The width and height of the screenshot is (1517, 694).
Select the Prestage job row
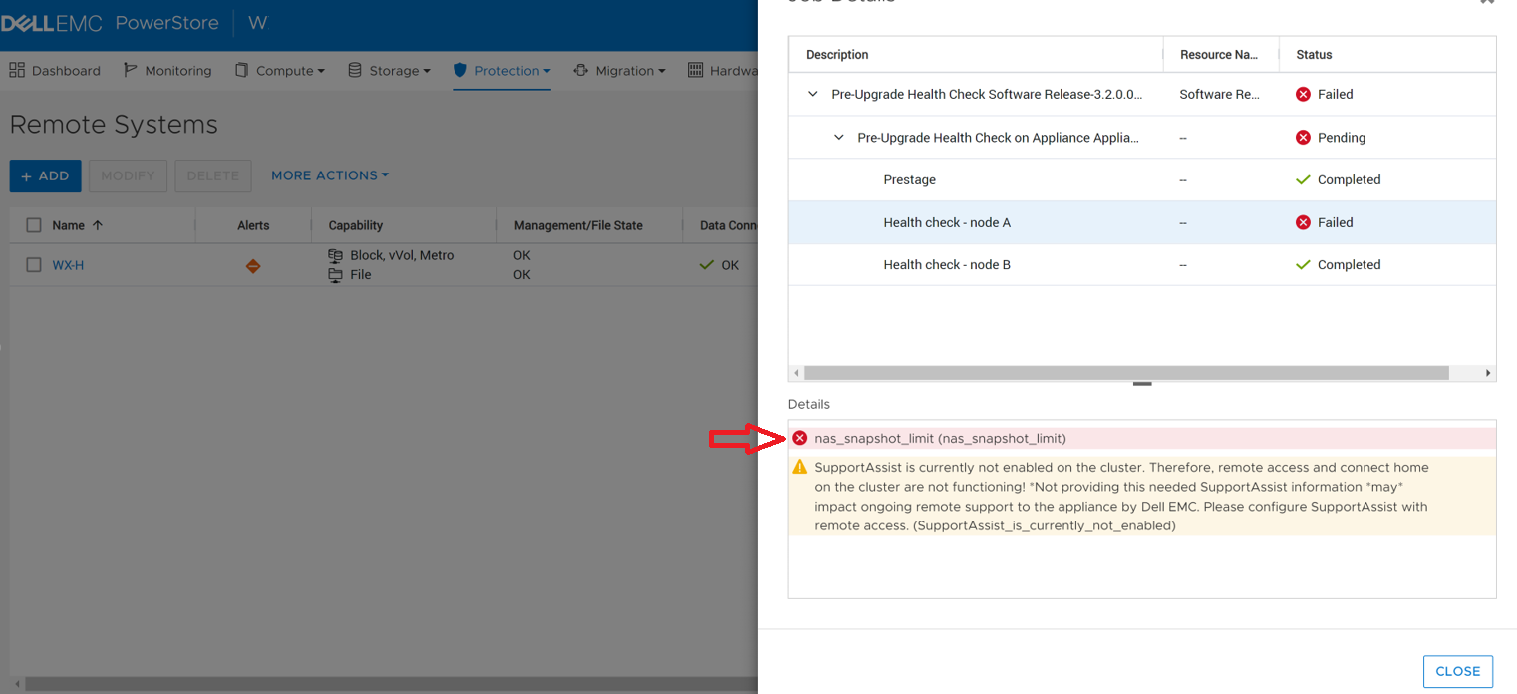tap(1142, 180)
